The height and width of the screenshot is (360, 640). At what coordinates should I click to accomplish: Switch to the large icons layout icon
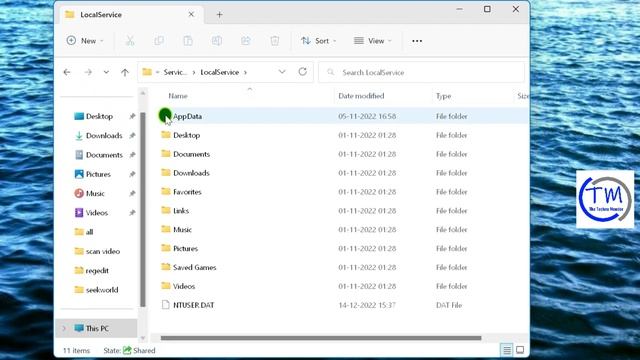coord(520,350)
